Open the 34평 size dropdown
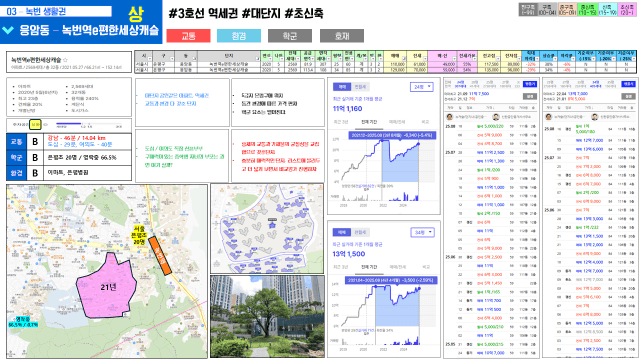This screenshot has height=360, width=640. (422, 233)
